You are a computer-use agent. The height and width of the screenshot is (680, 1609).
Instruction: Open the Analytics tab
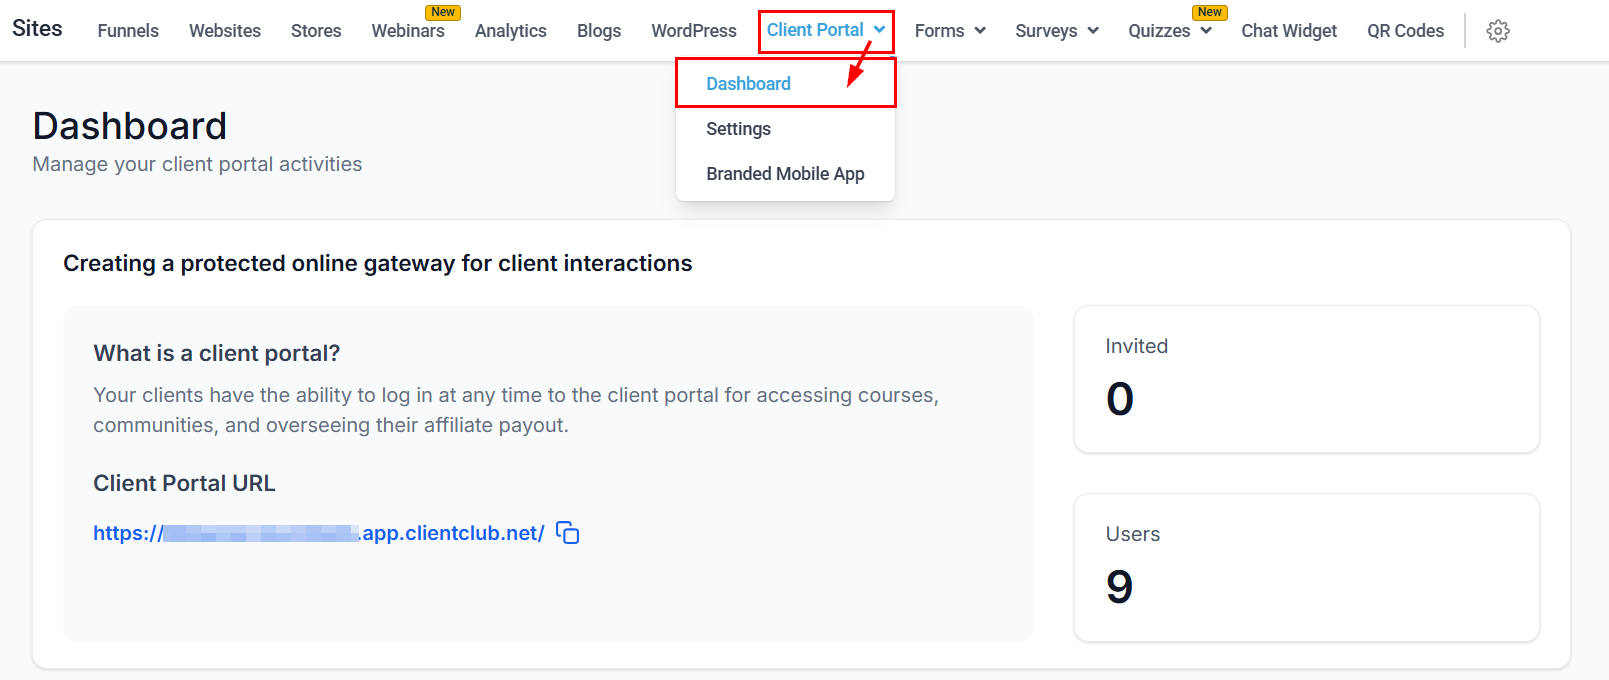(x=510, y=31)
